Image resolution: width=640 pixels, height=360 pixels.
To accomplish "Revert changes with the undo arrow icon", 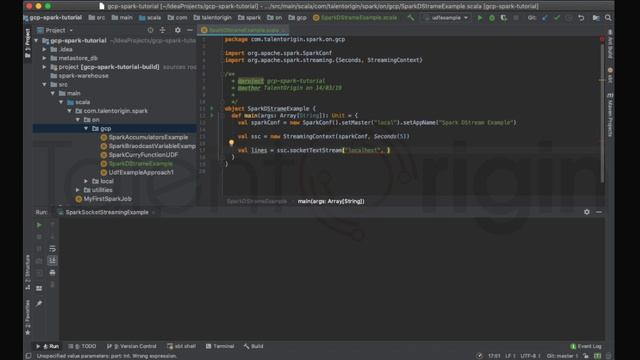I will 581,18.
